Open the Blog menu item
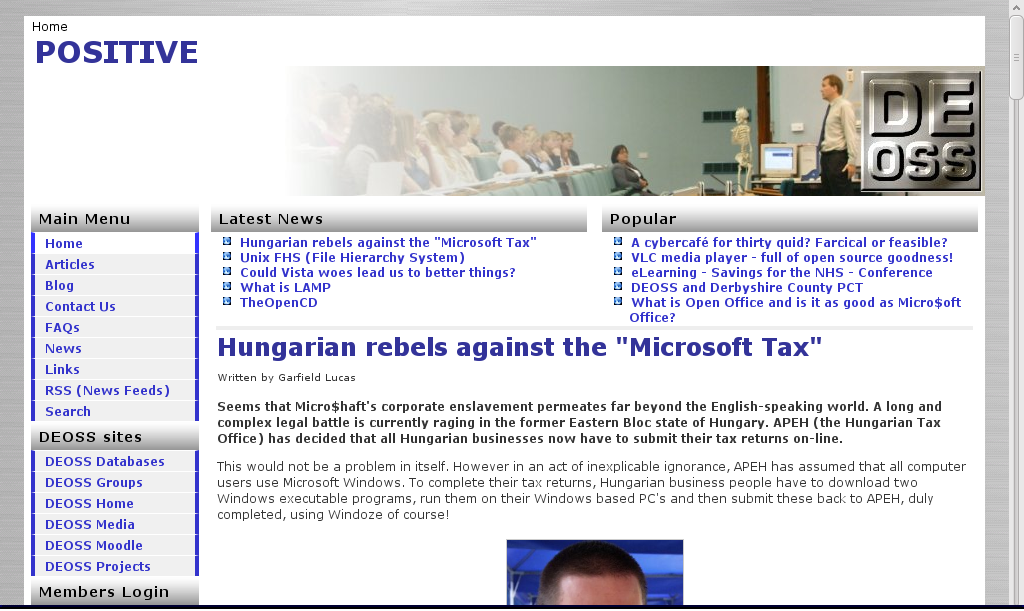1024x611 pixels. pos(59,286)
